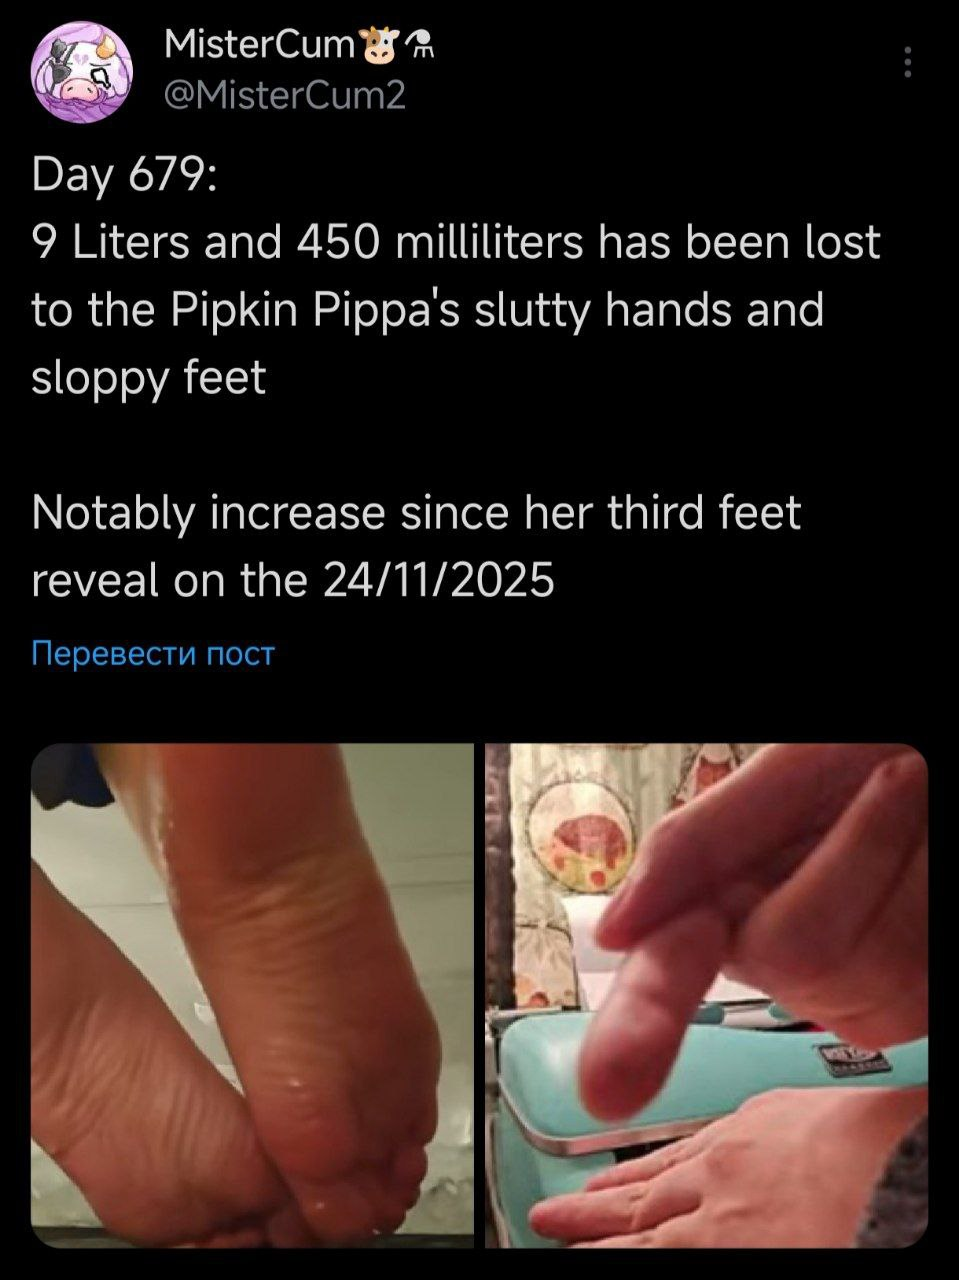Tap the flask icon beside display name
959x1280 pixels.
[420, 45]
